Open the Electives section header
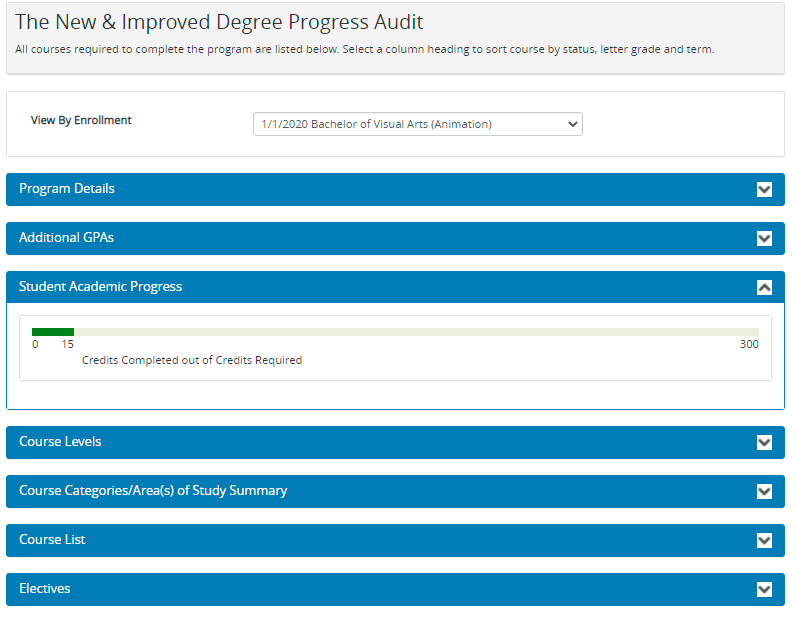The image size is (792, 617). (x=395, y=589)
